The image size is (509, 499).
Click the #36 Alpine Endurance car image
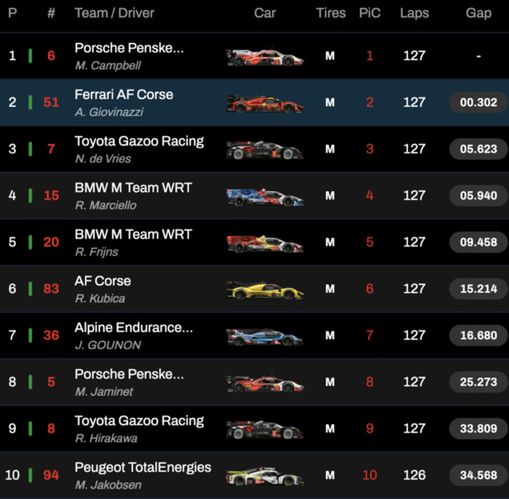(265, 337)
